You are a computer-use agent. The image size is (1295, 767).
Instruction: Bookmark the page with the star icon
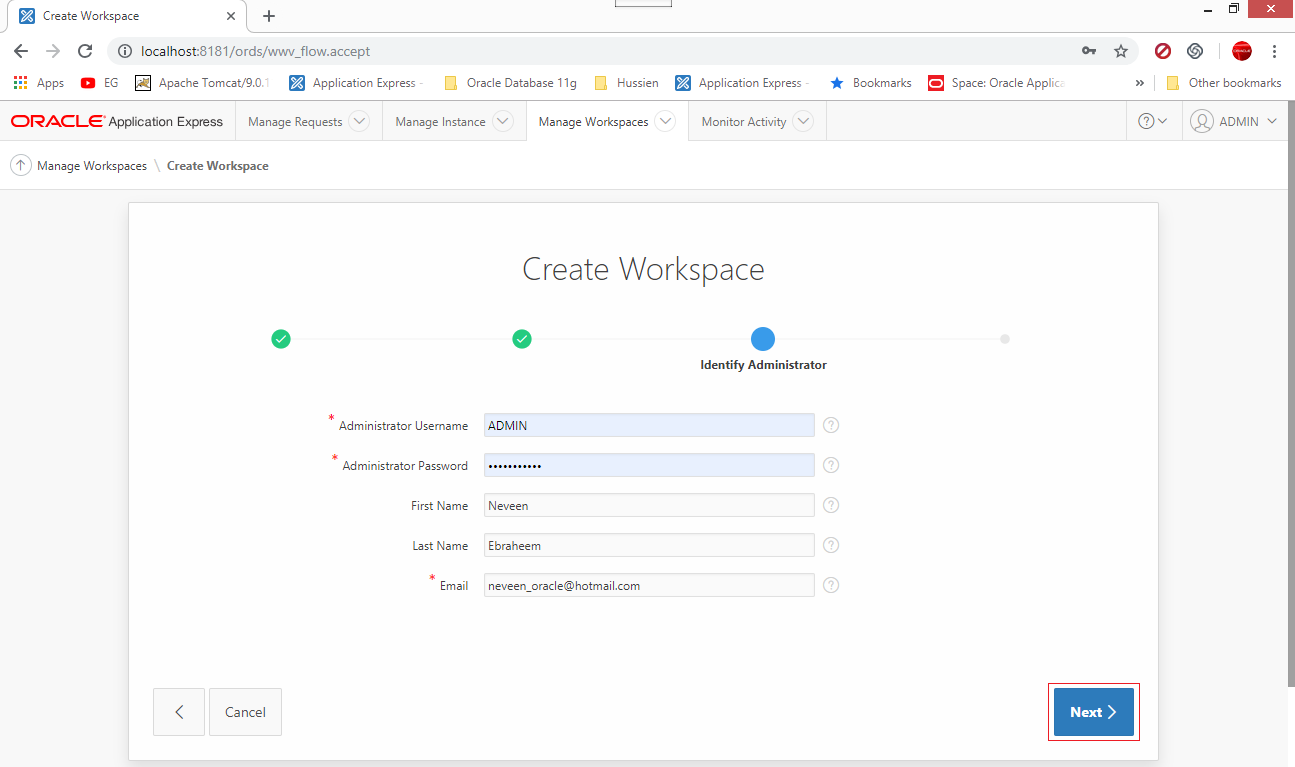click(x=1121, y=51)
